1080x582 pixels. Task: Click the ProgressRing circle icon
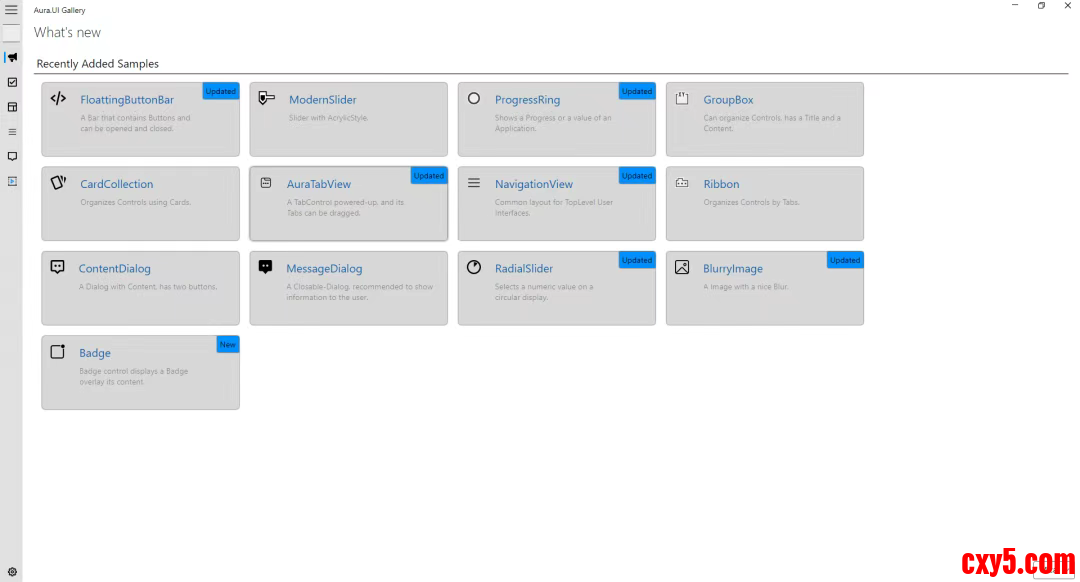474,98
